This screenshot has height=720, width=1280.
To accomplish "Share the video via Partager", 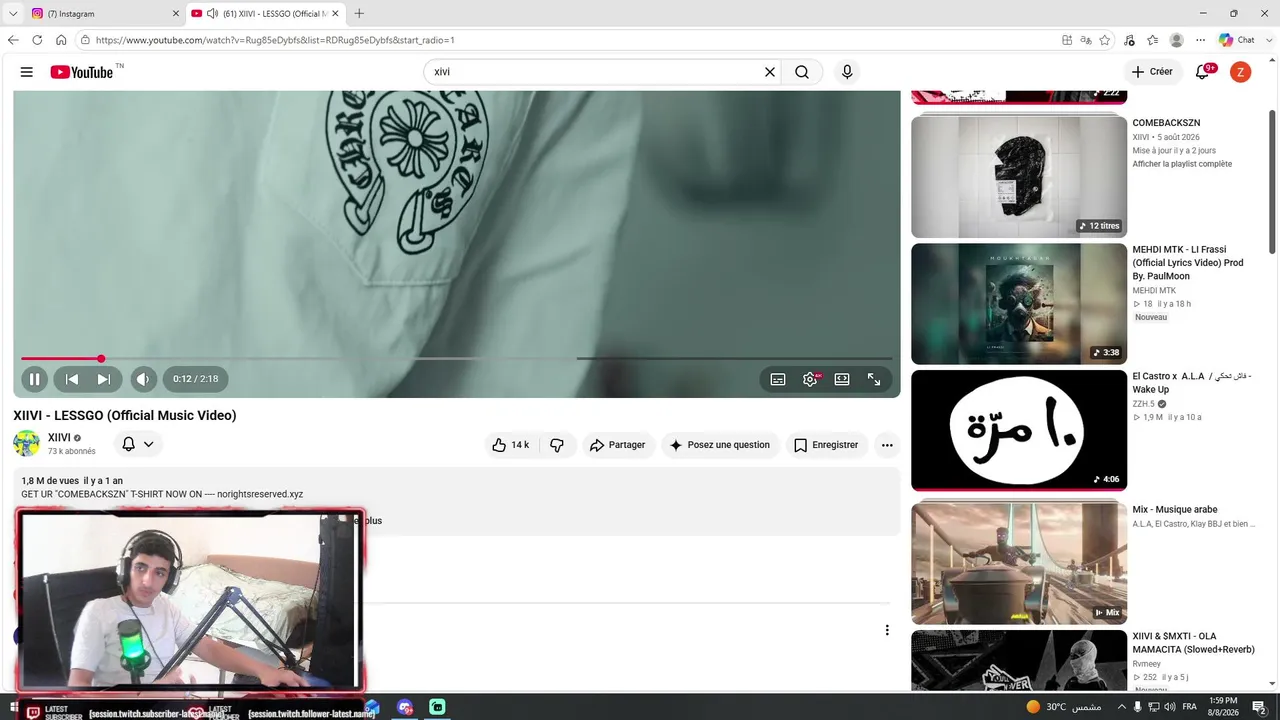I will 617,445.
